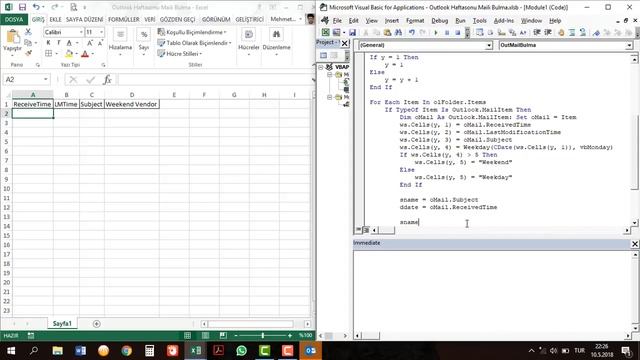Open Tablo Olarak Biçimlendir dropdown

click(195, 43)
